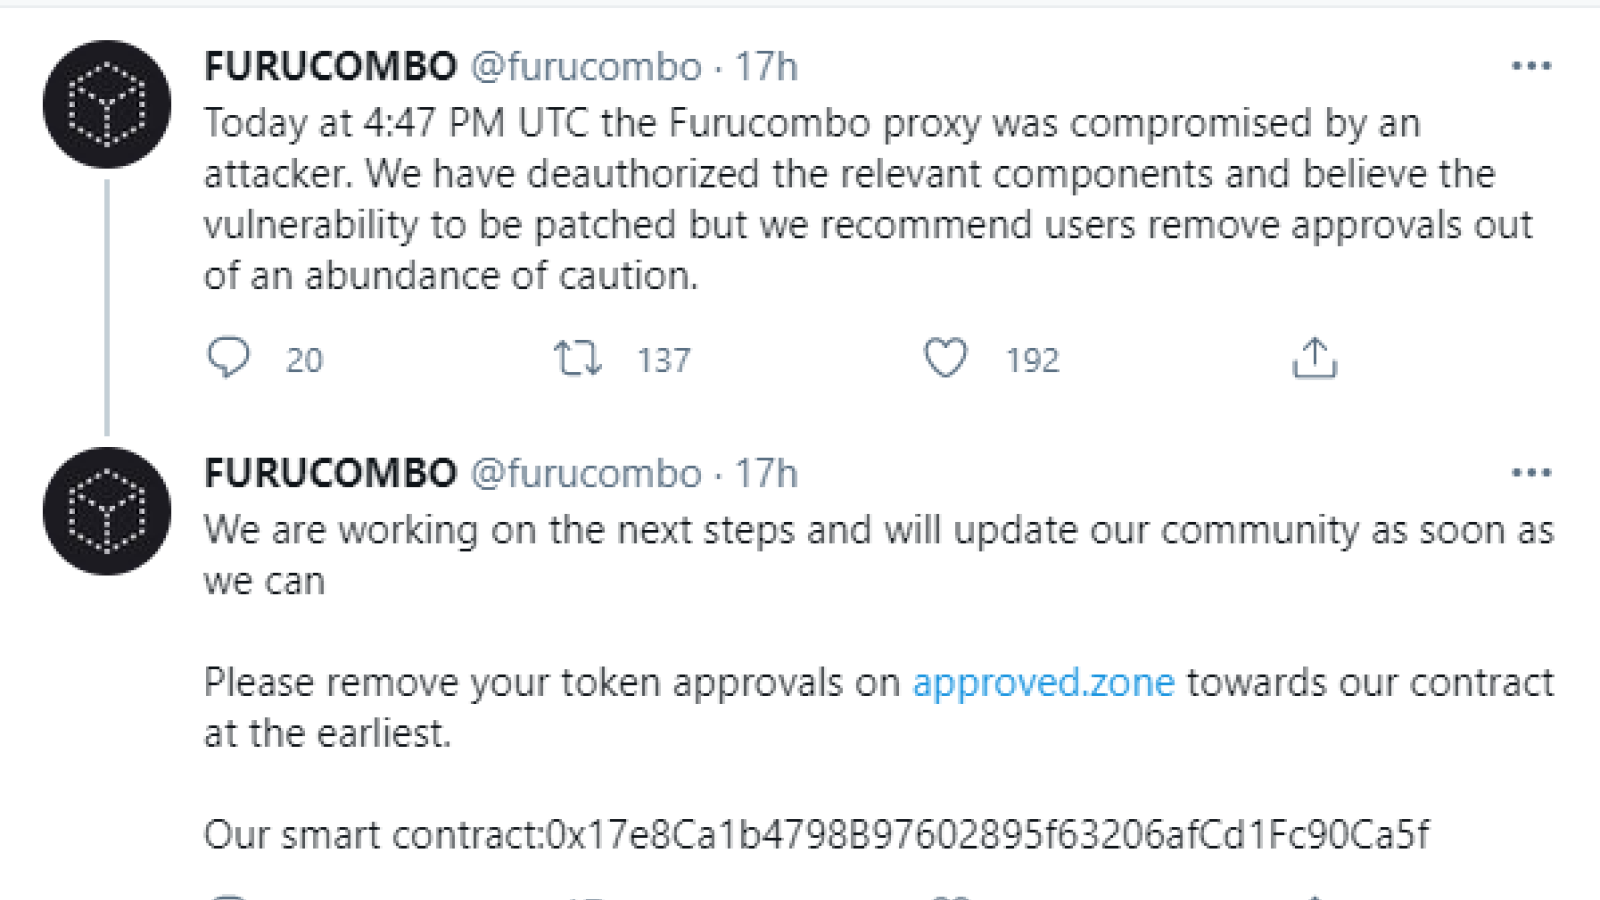Click the share upload icon on first tweet
The width and height of the screenshot is (1600, 900).
coord(1314,358)
